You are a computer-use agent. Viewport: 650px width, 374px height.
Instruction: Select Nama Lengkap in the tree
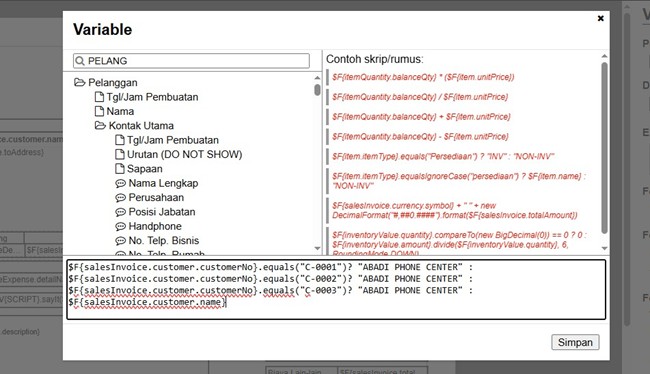click(163, 183)
